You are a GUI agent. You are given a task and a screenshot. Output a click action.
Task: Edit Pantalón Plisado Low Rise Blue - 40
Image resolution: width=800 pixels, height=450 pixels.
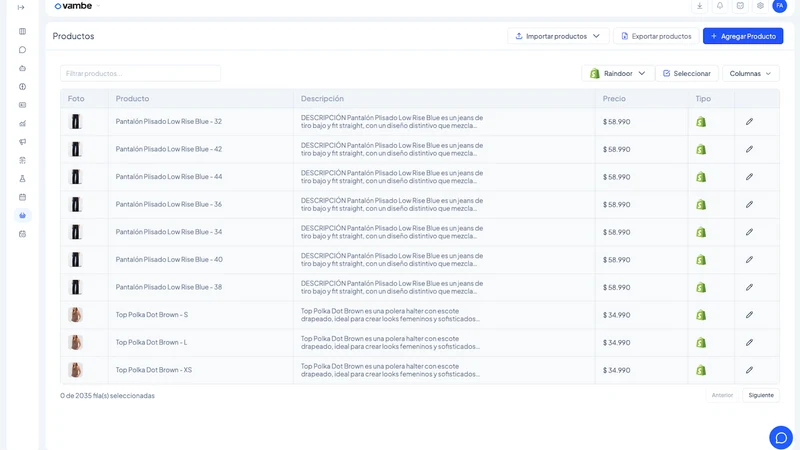749,259
